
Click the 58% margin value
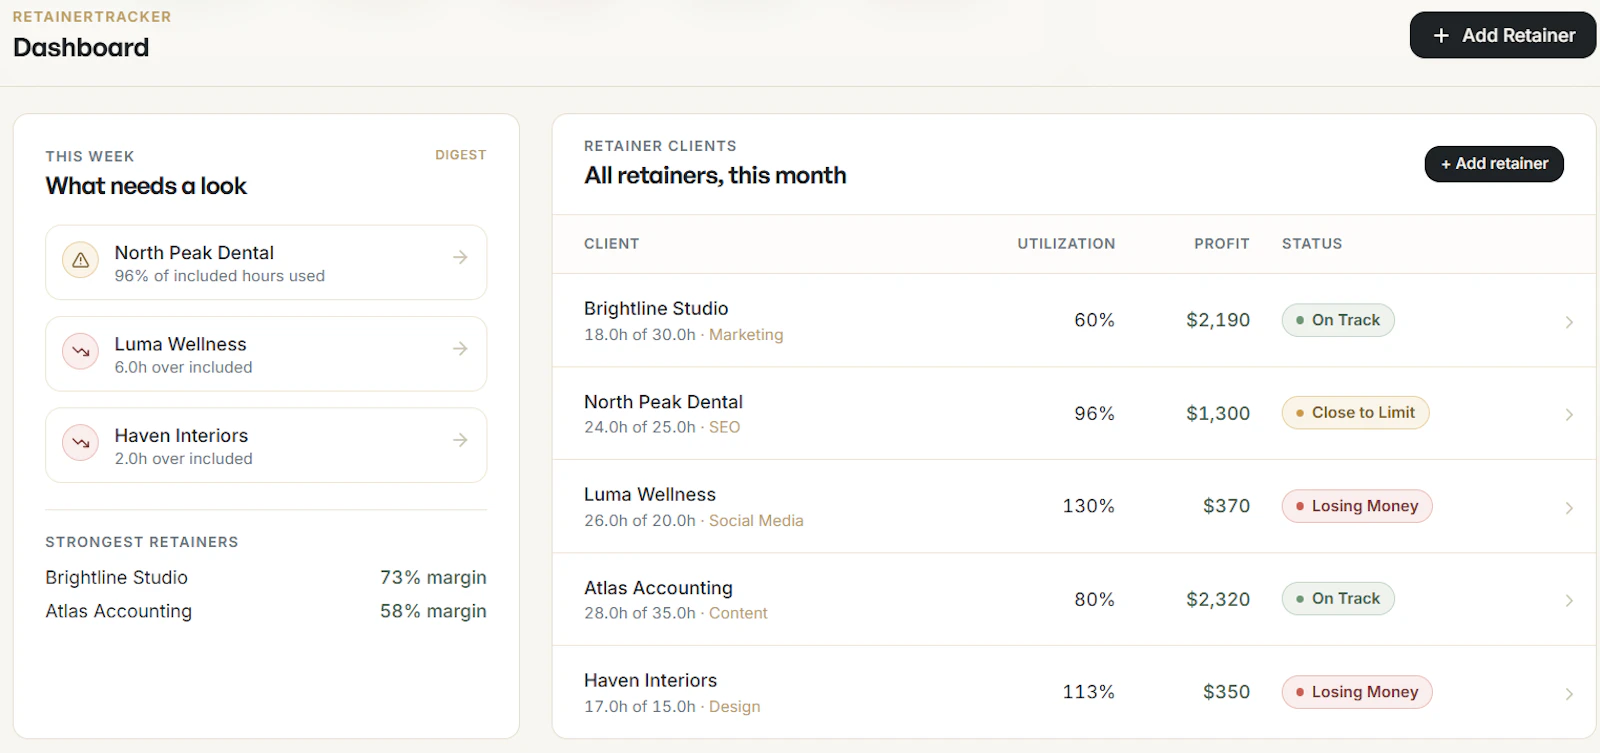(433, 611)
